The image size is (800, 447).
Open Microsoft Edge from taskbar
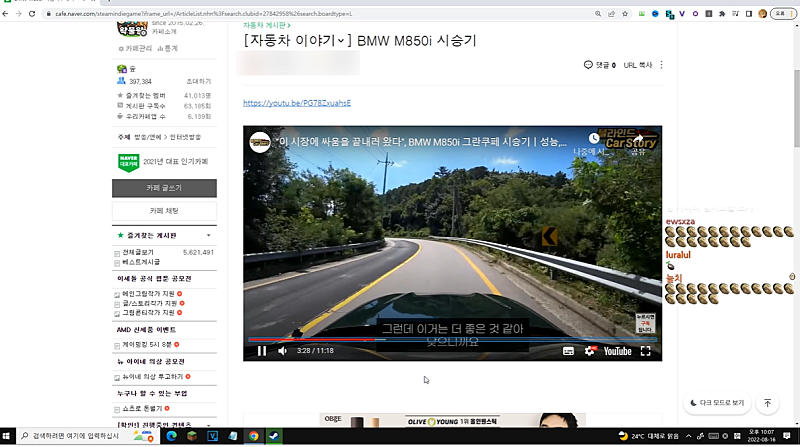click(171, 436)
